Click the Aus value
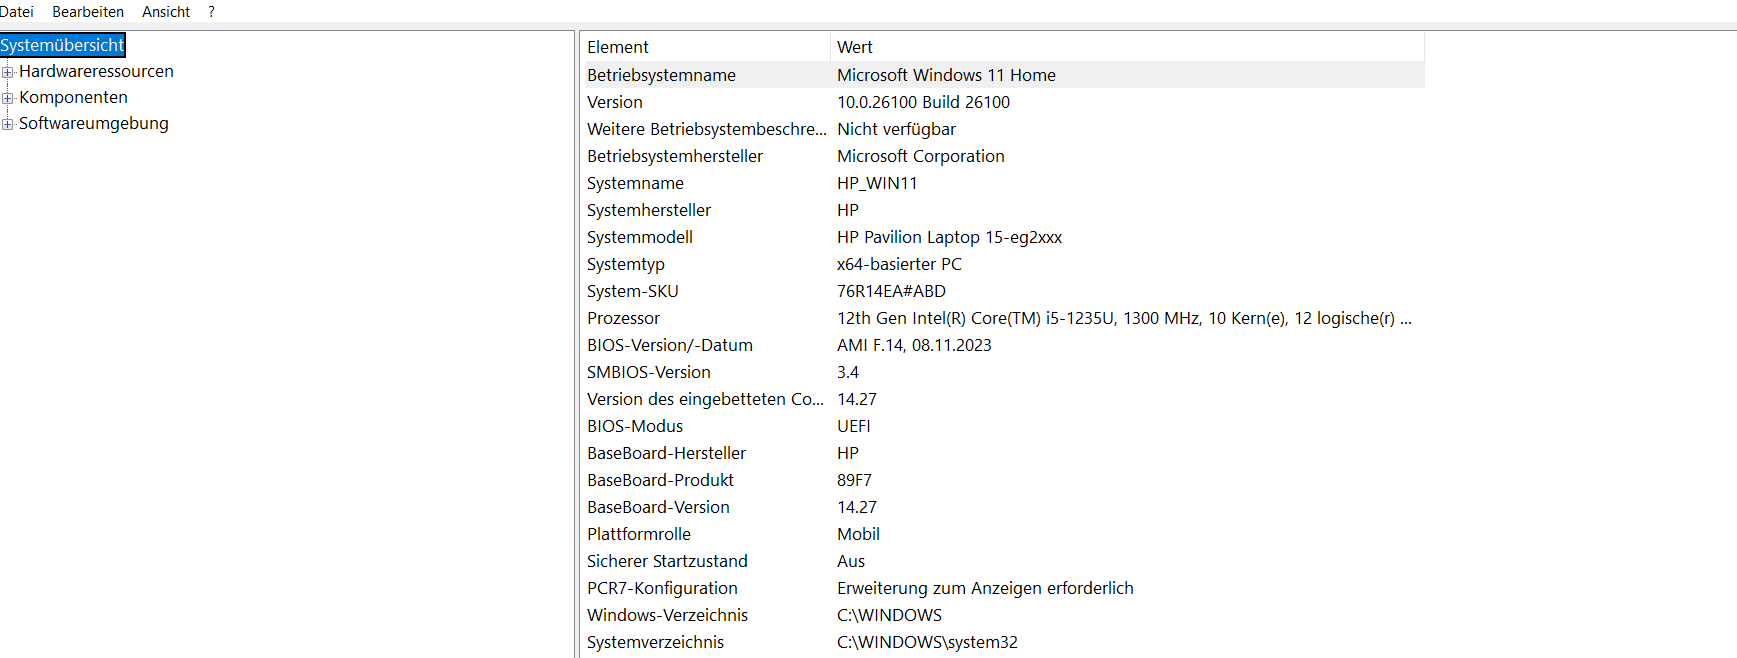 (x=851, y=561)
